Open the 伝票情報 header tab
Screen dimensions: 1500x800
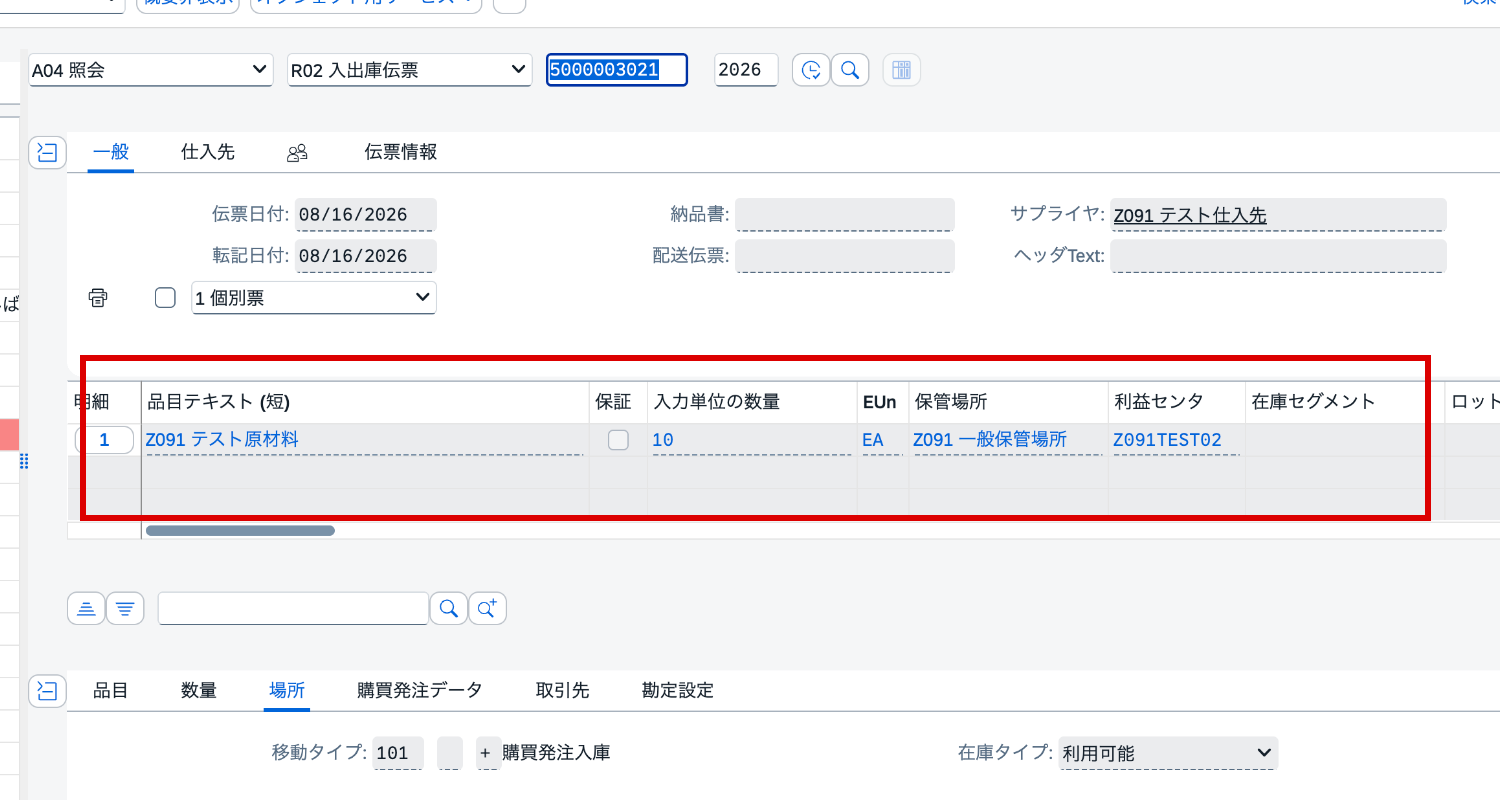point(401,152)
